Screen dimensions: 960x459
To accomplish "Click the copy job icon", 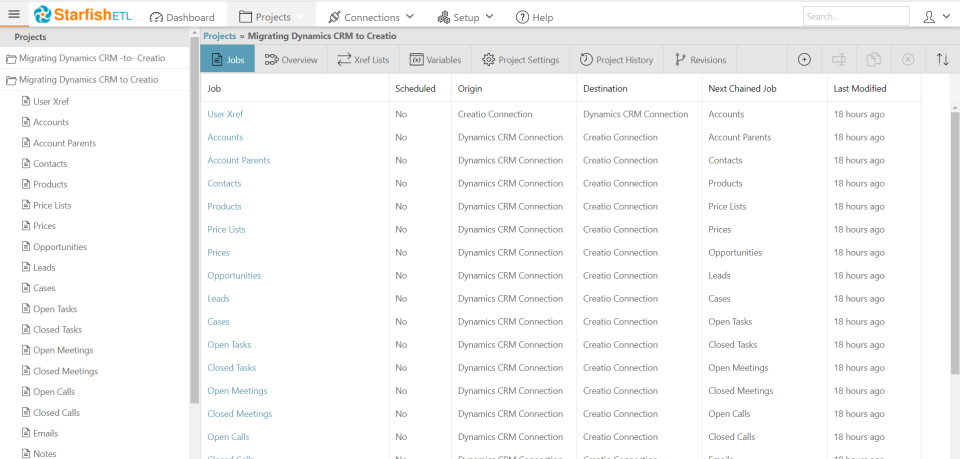I will coord(873,60).
